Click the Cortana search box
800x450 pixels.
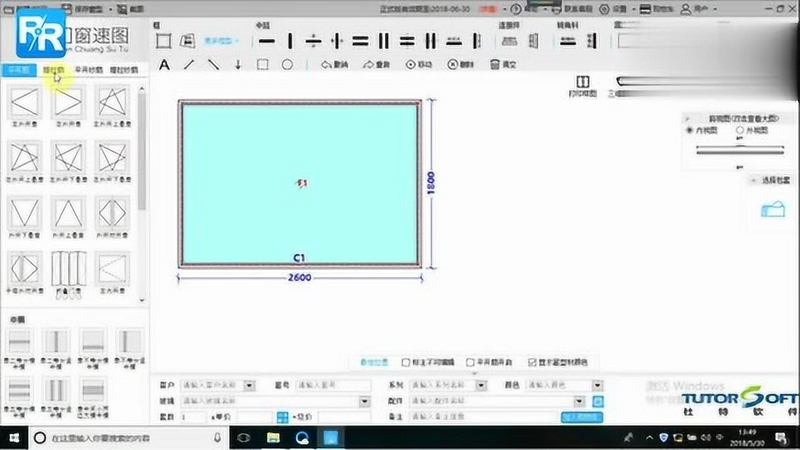click(128, 438)
